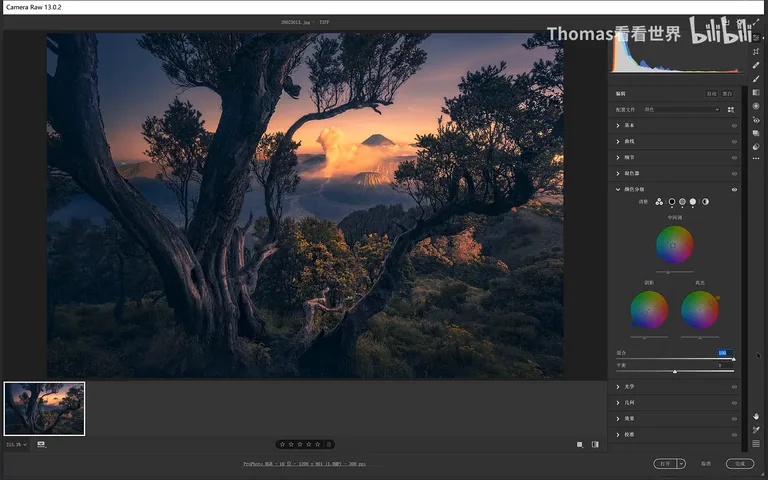Toggle visibility of Basic (基本) panel
768x480 pixels.
coord(734,125)
